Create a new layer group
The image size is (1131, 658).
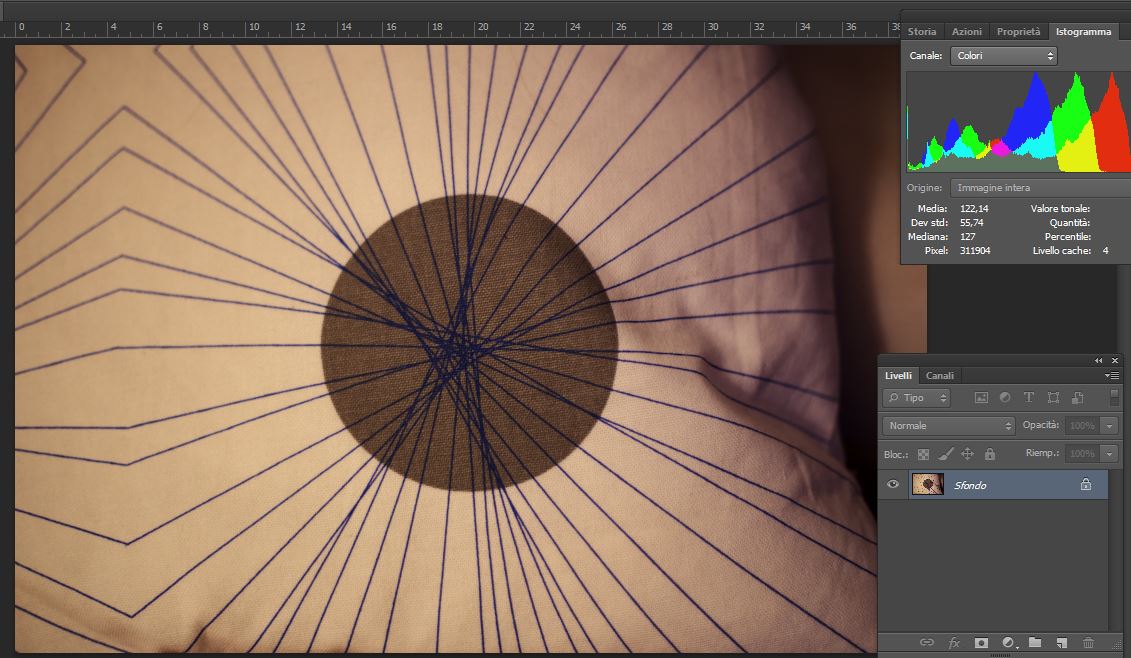pos(1035,642)
